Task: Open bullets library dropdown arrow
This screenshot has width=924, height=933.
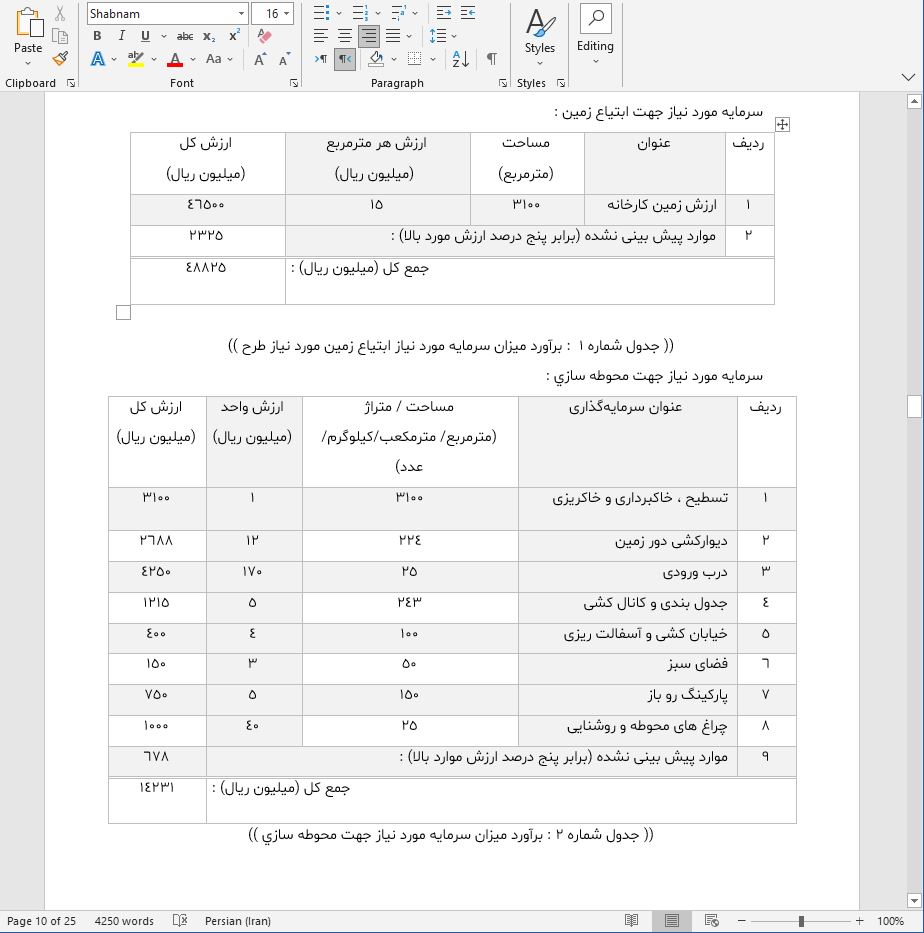Action: click(x=339, y=12)
